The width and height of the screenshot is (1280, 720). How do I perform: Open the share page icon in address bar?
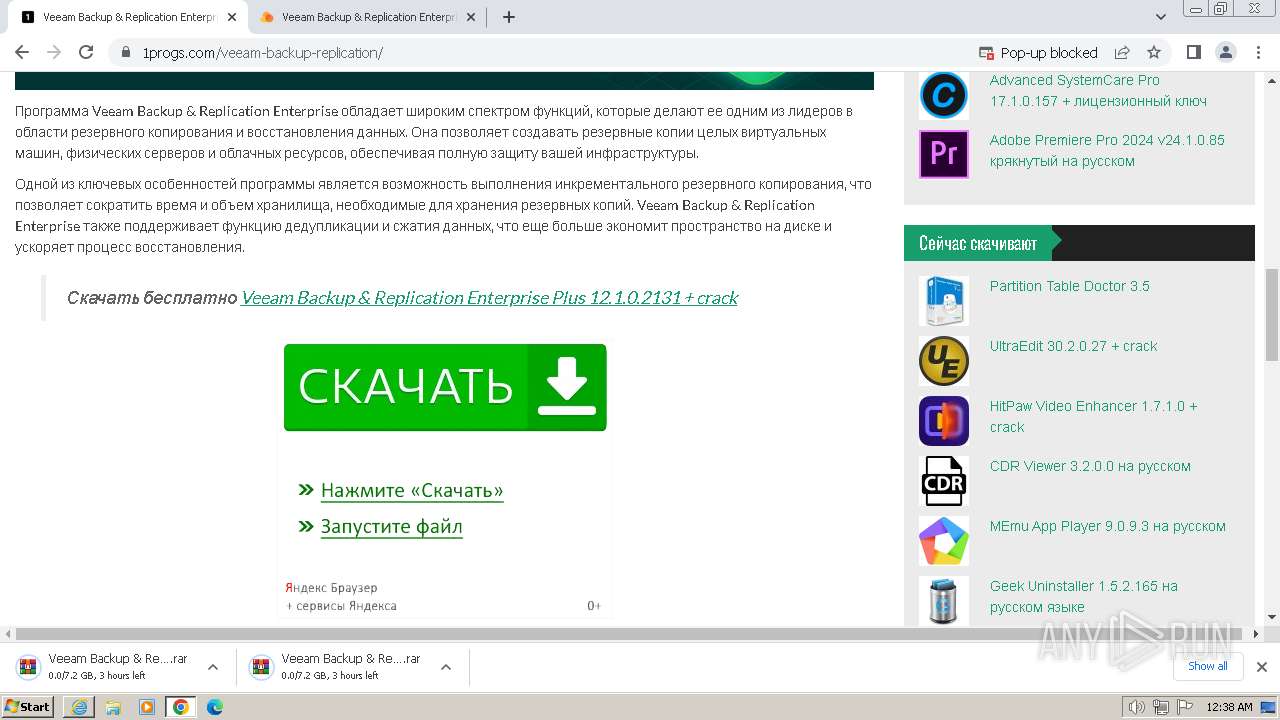(x=1122, y=52)
